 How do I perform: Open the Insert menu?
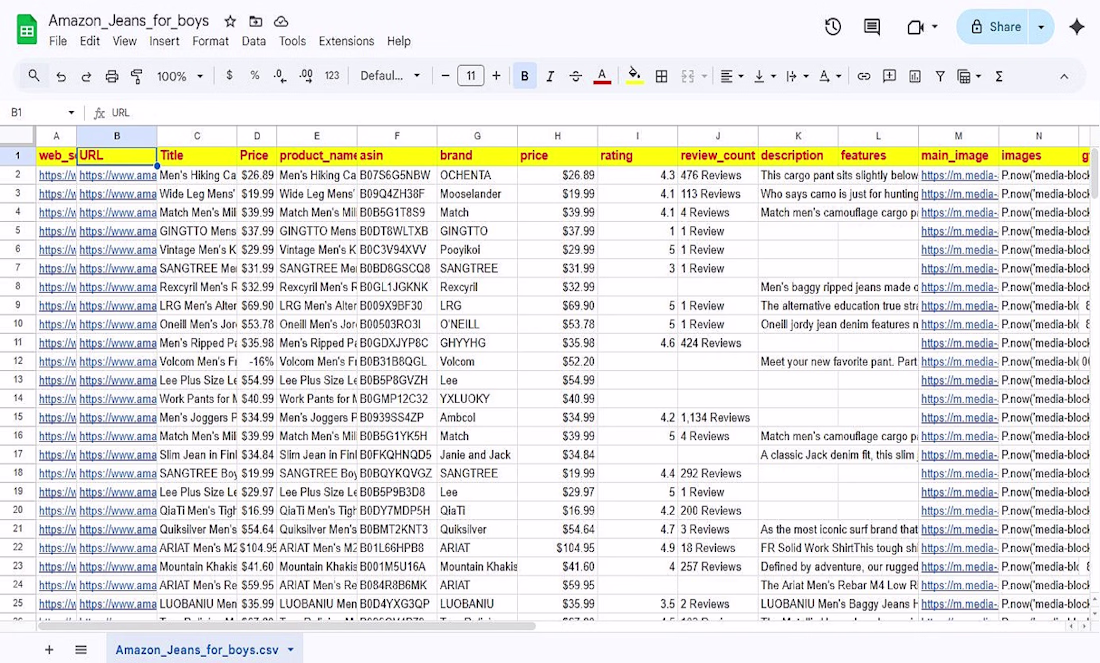[x=164, y=41]
